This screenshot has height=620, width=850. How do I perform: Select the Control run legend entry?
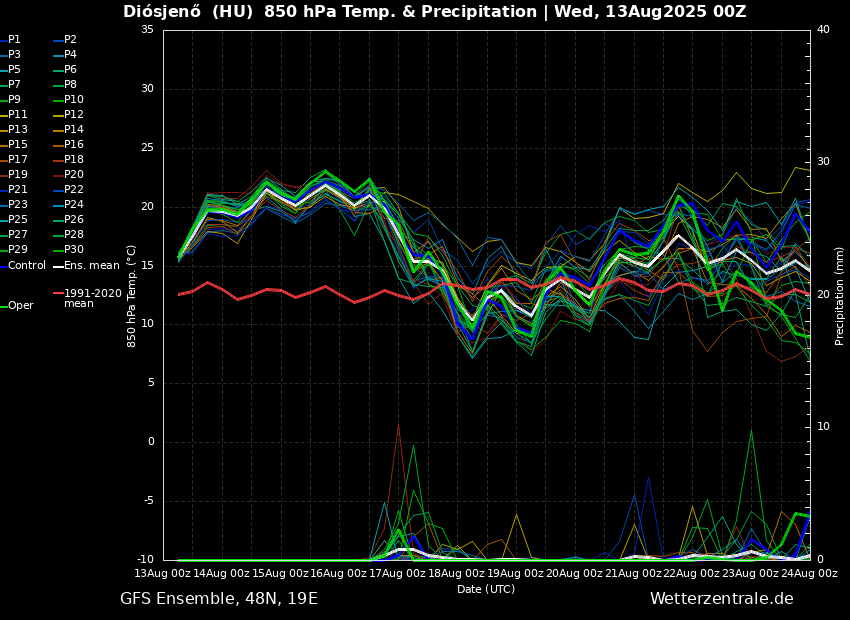(27, 266)
